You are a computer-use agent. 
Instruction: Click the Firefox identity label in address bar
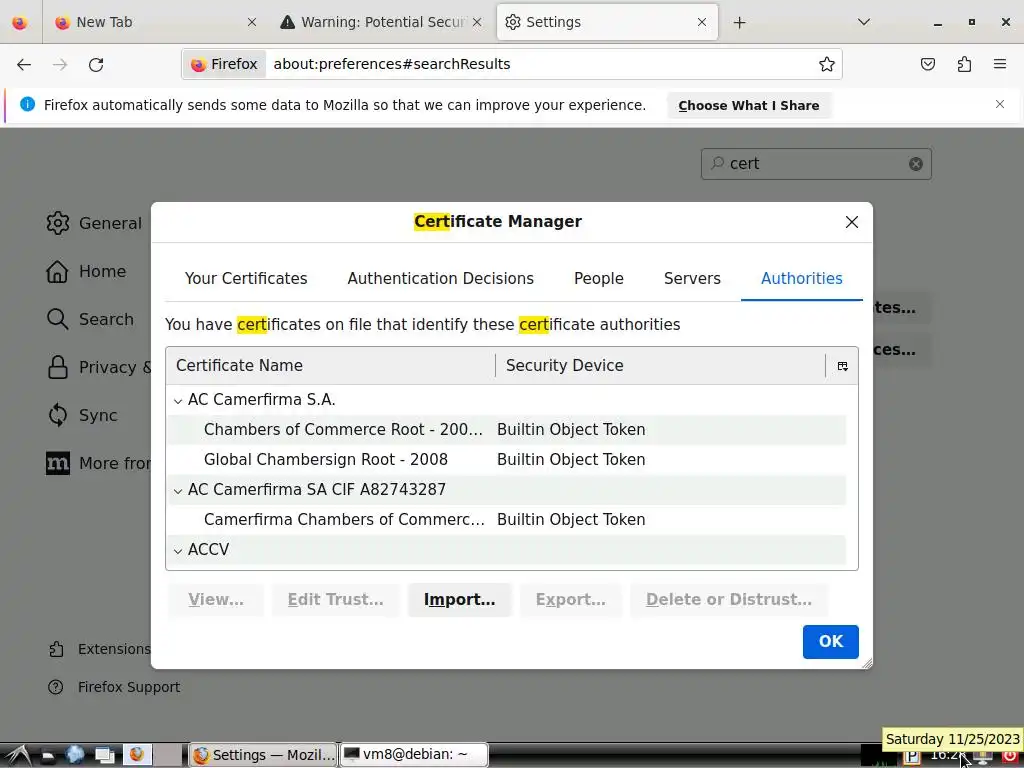(x=224, y=64)
